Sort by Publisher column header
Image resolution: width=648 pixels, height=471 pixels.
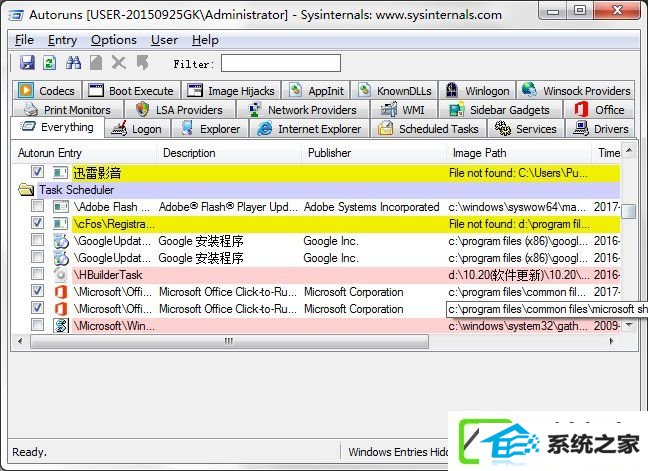pyautogui.click(x=374, y=153)
